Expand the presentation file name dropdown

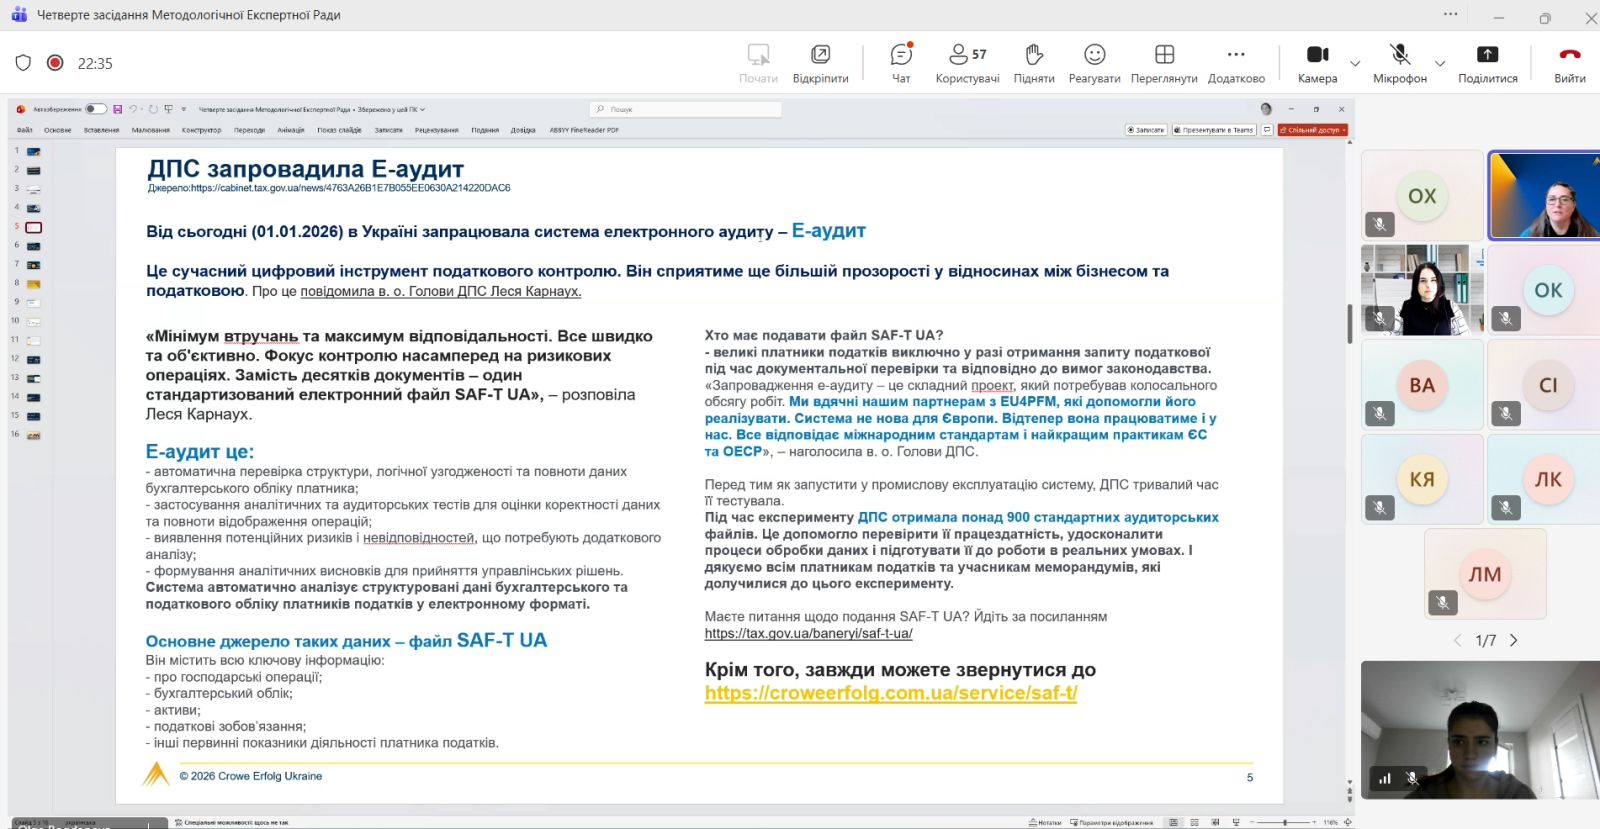tap(423, 110)
